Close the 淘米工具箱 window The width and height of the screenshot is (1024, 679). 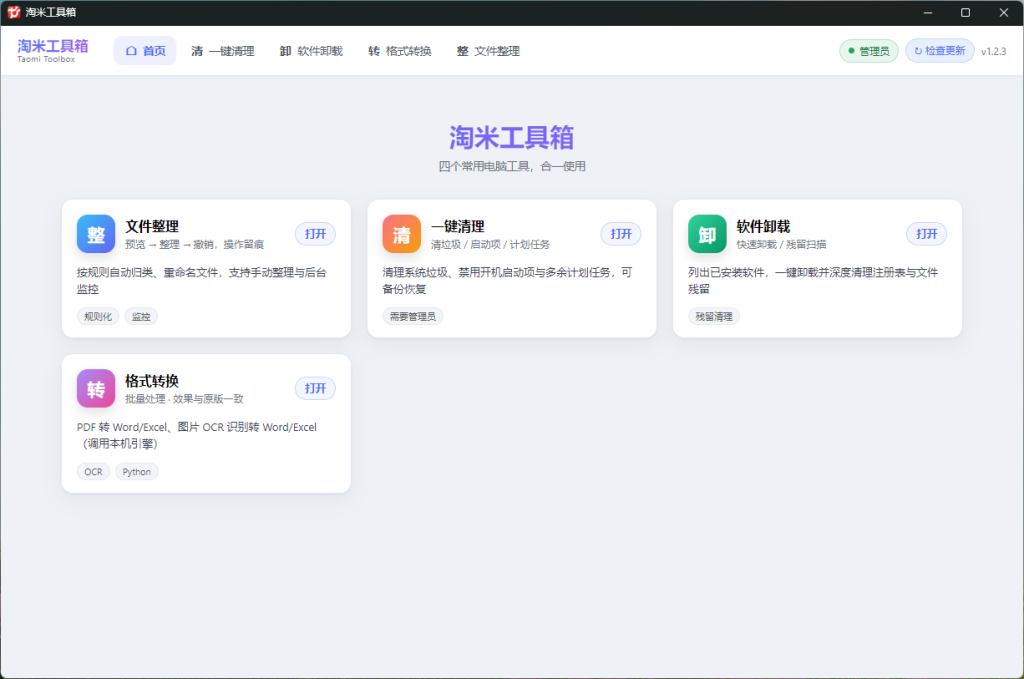pyautogui.click(x=1004, y=12)
